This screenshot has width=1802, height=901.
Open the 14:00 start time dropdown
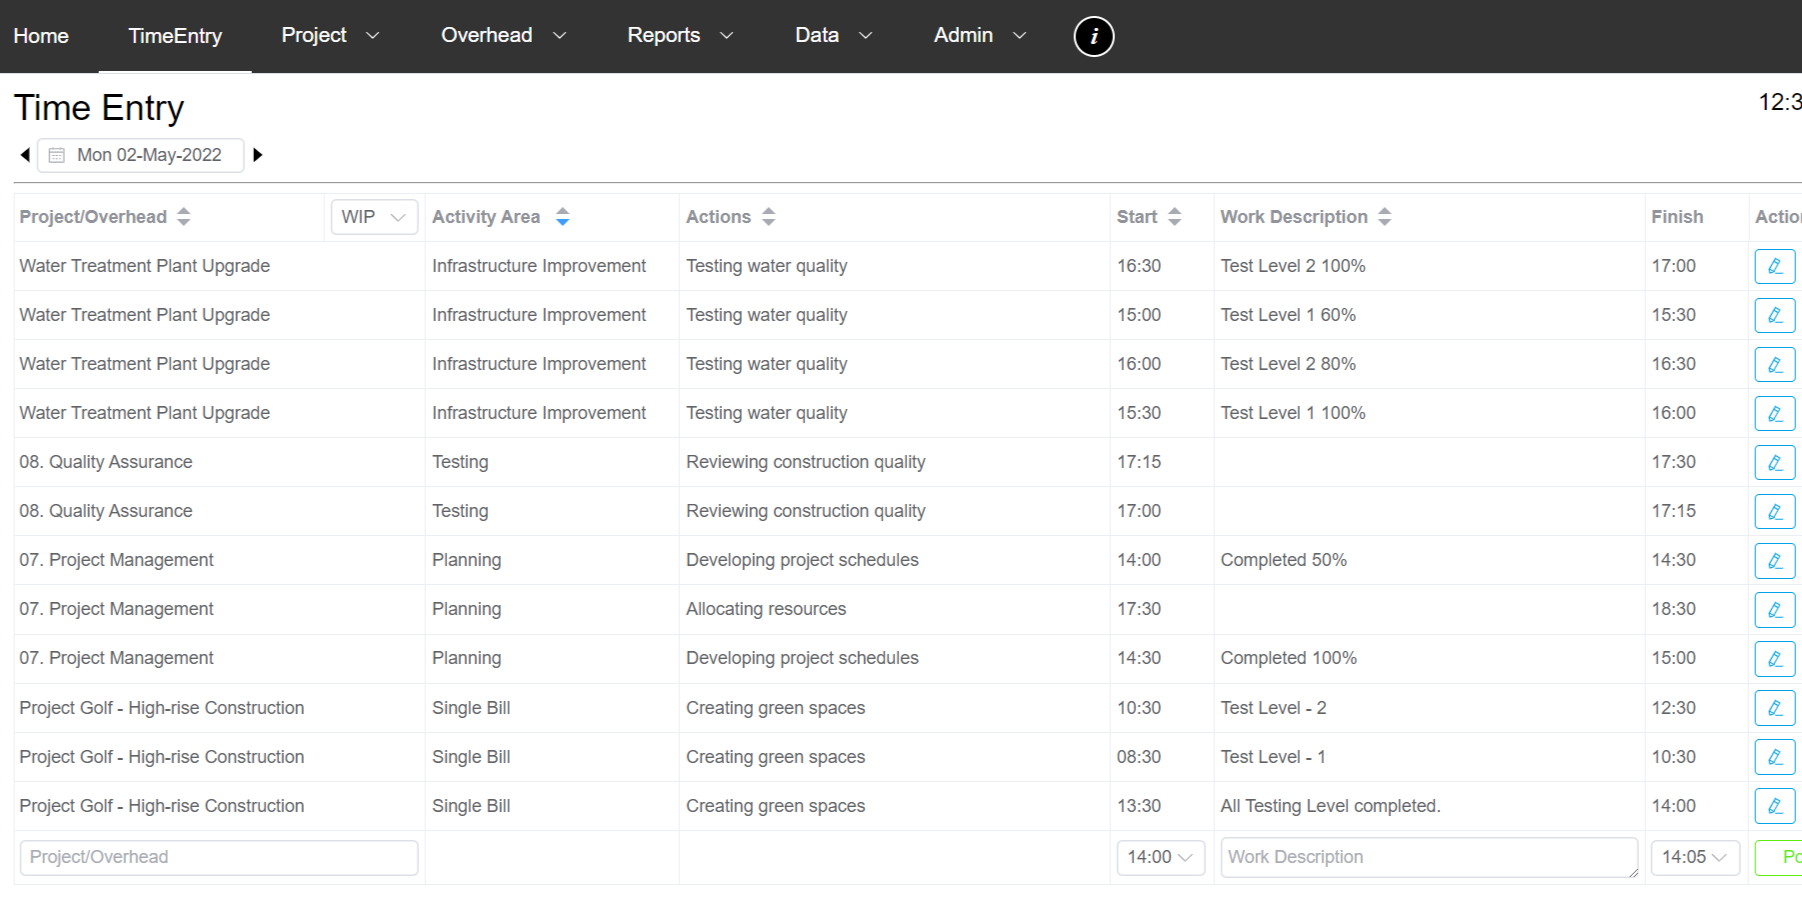(1160, 857)
